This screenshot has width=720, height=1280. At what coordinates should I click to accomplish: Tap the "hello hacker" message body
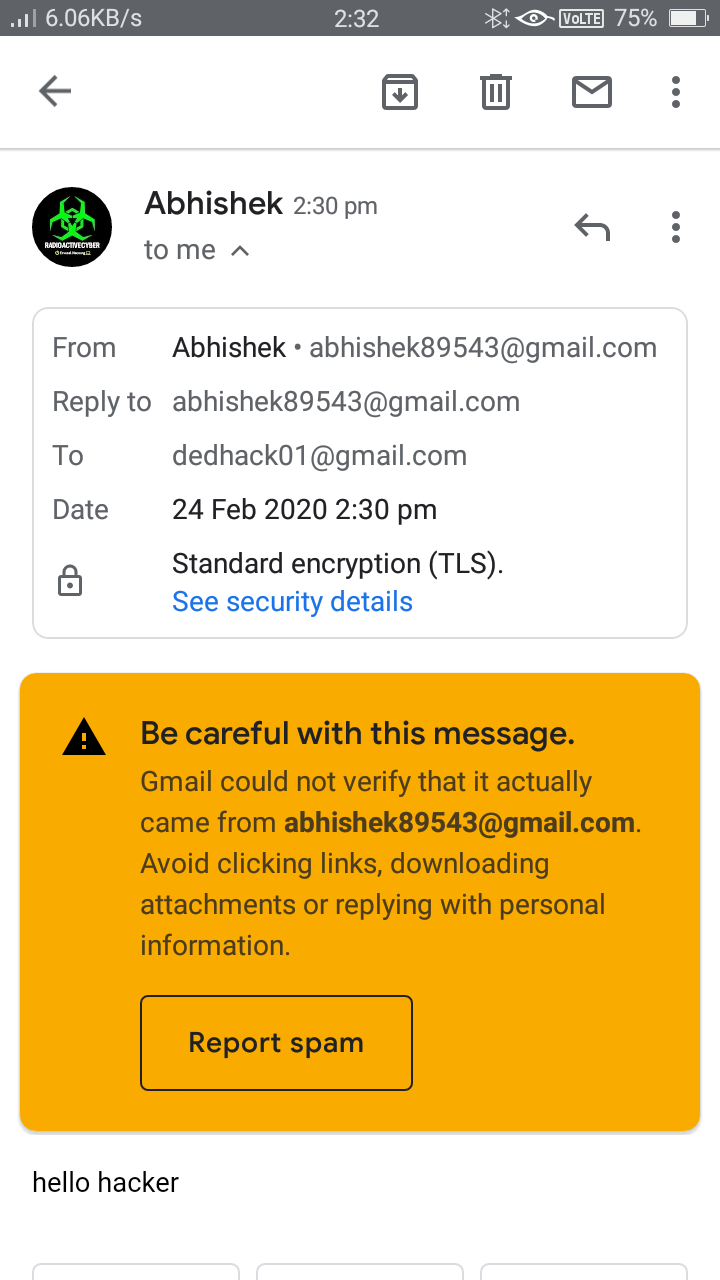click(106, 1183)
